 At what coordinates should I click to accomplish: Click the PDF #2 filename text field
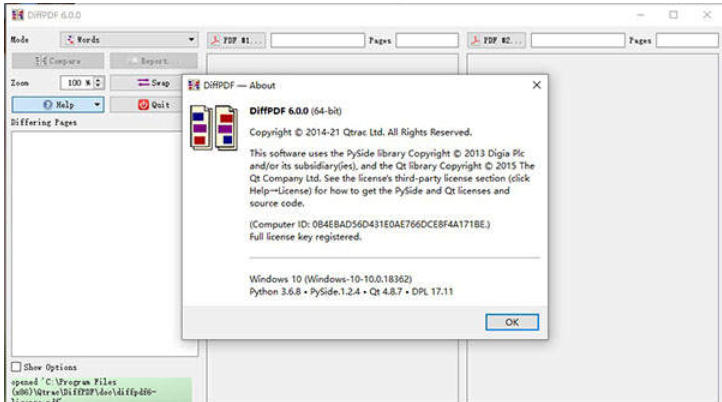point(577,40)
